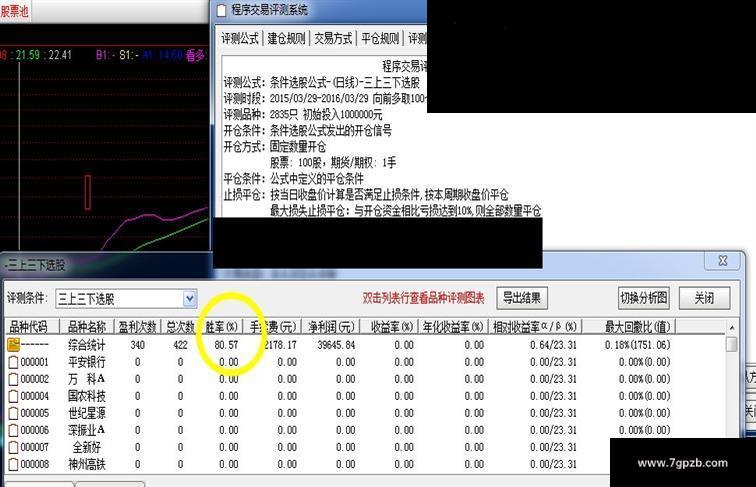Image resolution: width=756 pixels, height=487 pixels.
Task: Click the 导出结果 button
Action: [522, 298]
